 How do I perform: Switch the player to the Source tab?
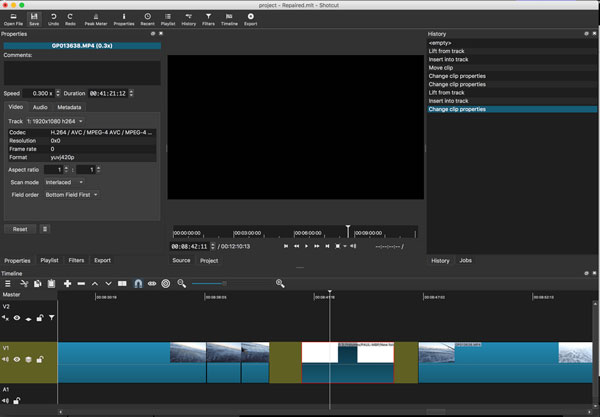(181, 260)
